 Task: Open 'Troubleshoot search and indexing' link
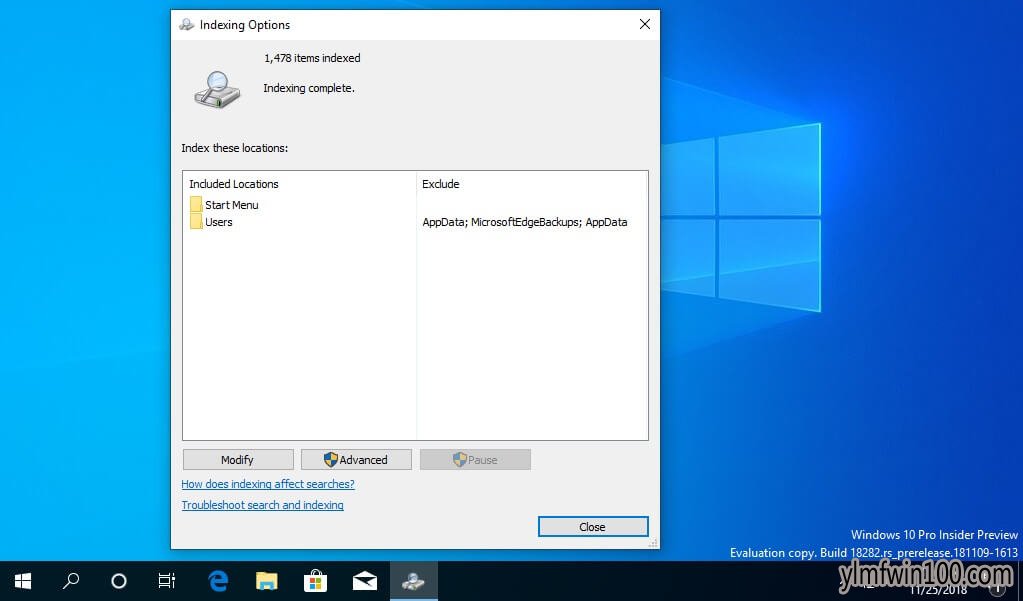[x=262, y=505]
